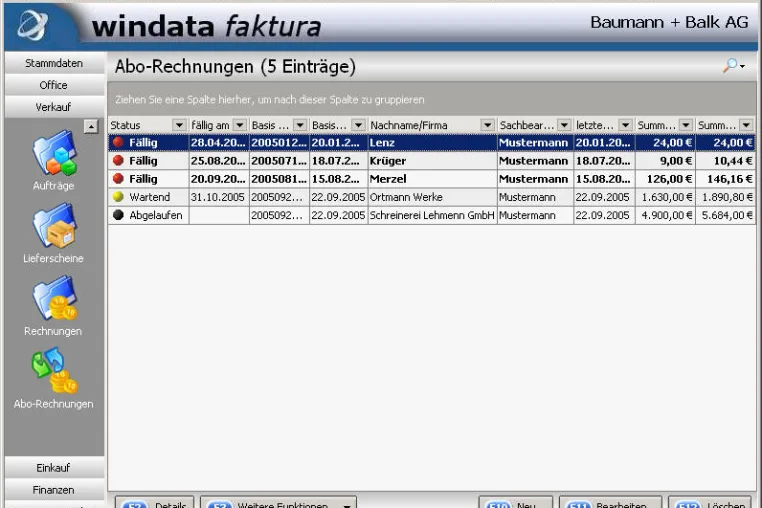This screenshot has height=508, width=762.
Task: Open the Lieferscheine sidebar icon
Action: point(54,226)
